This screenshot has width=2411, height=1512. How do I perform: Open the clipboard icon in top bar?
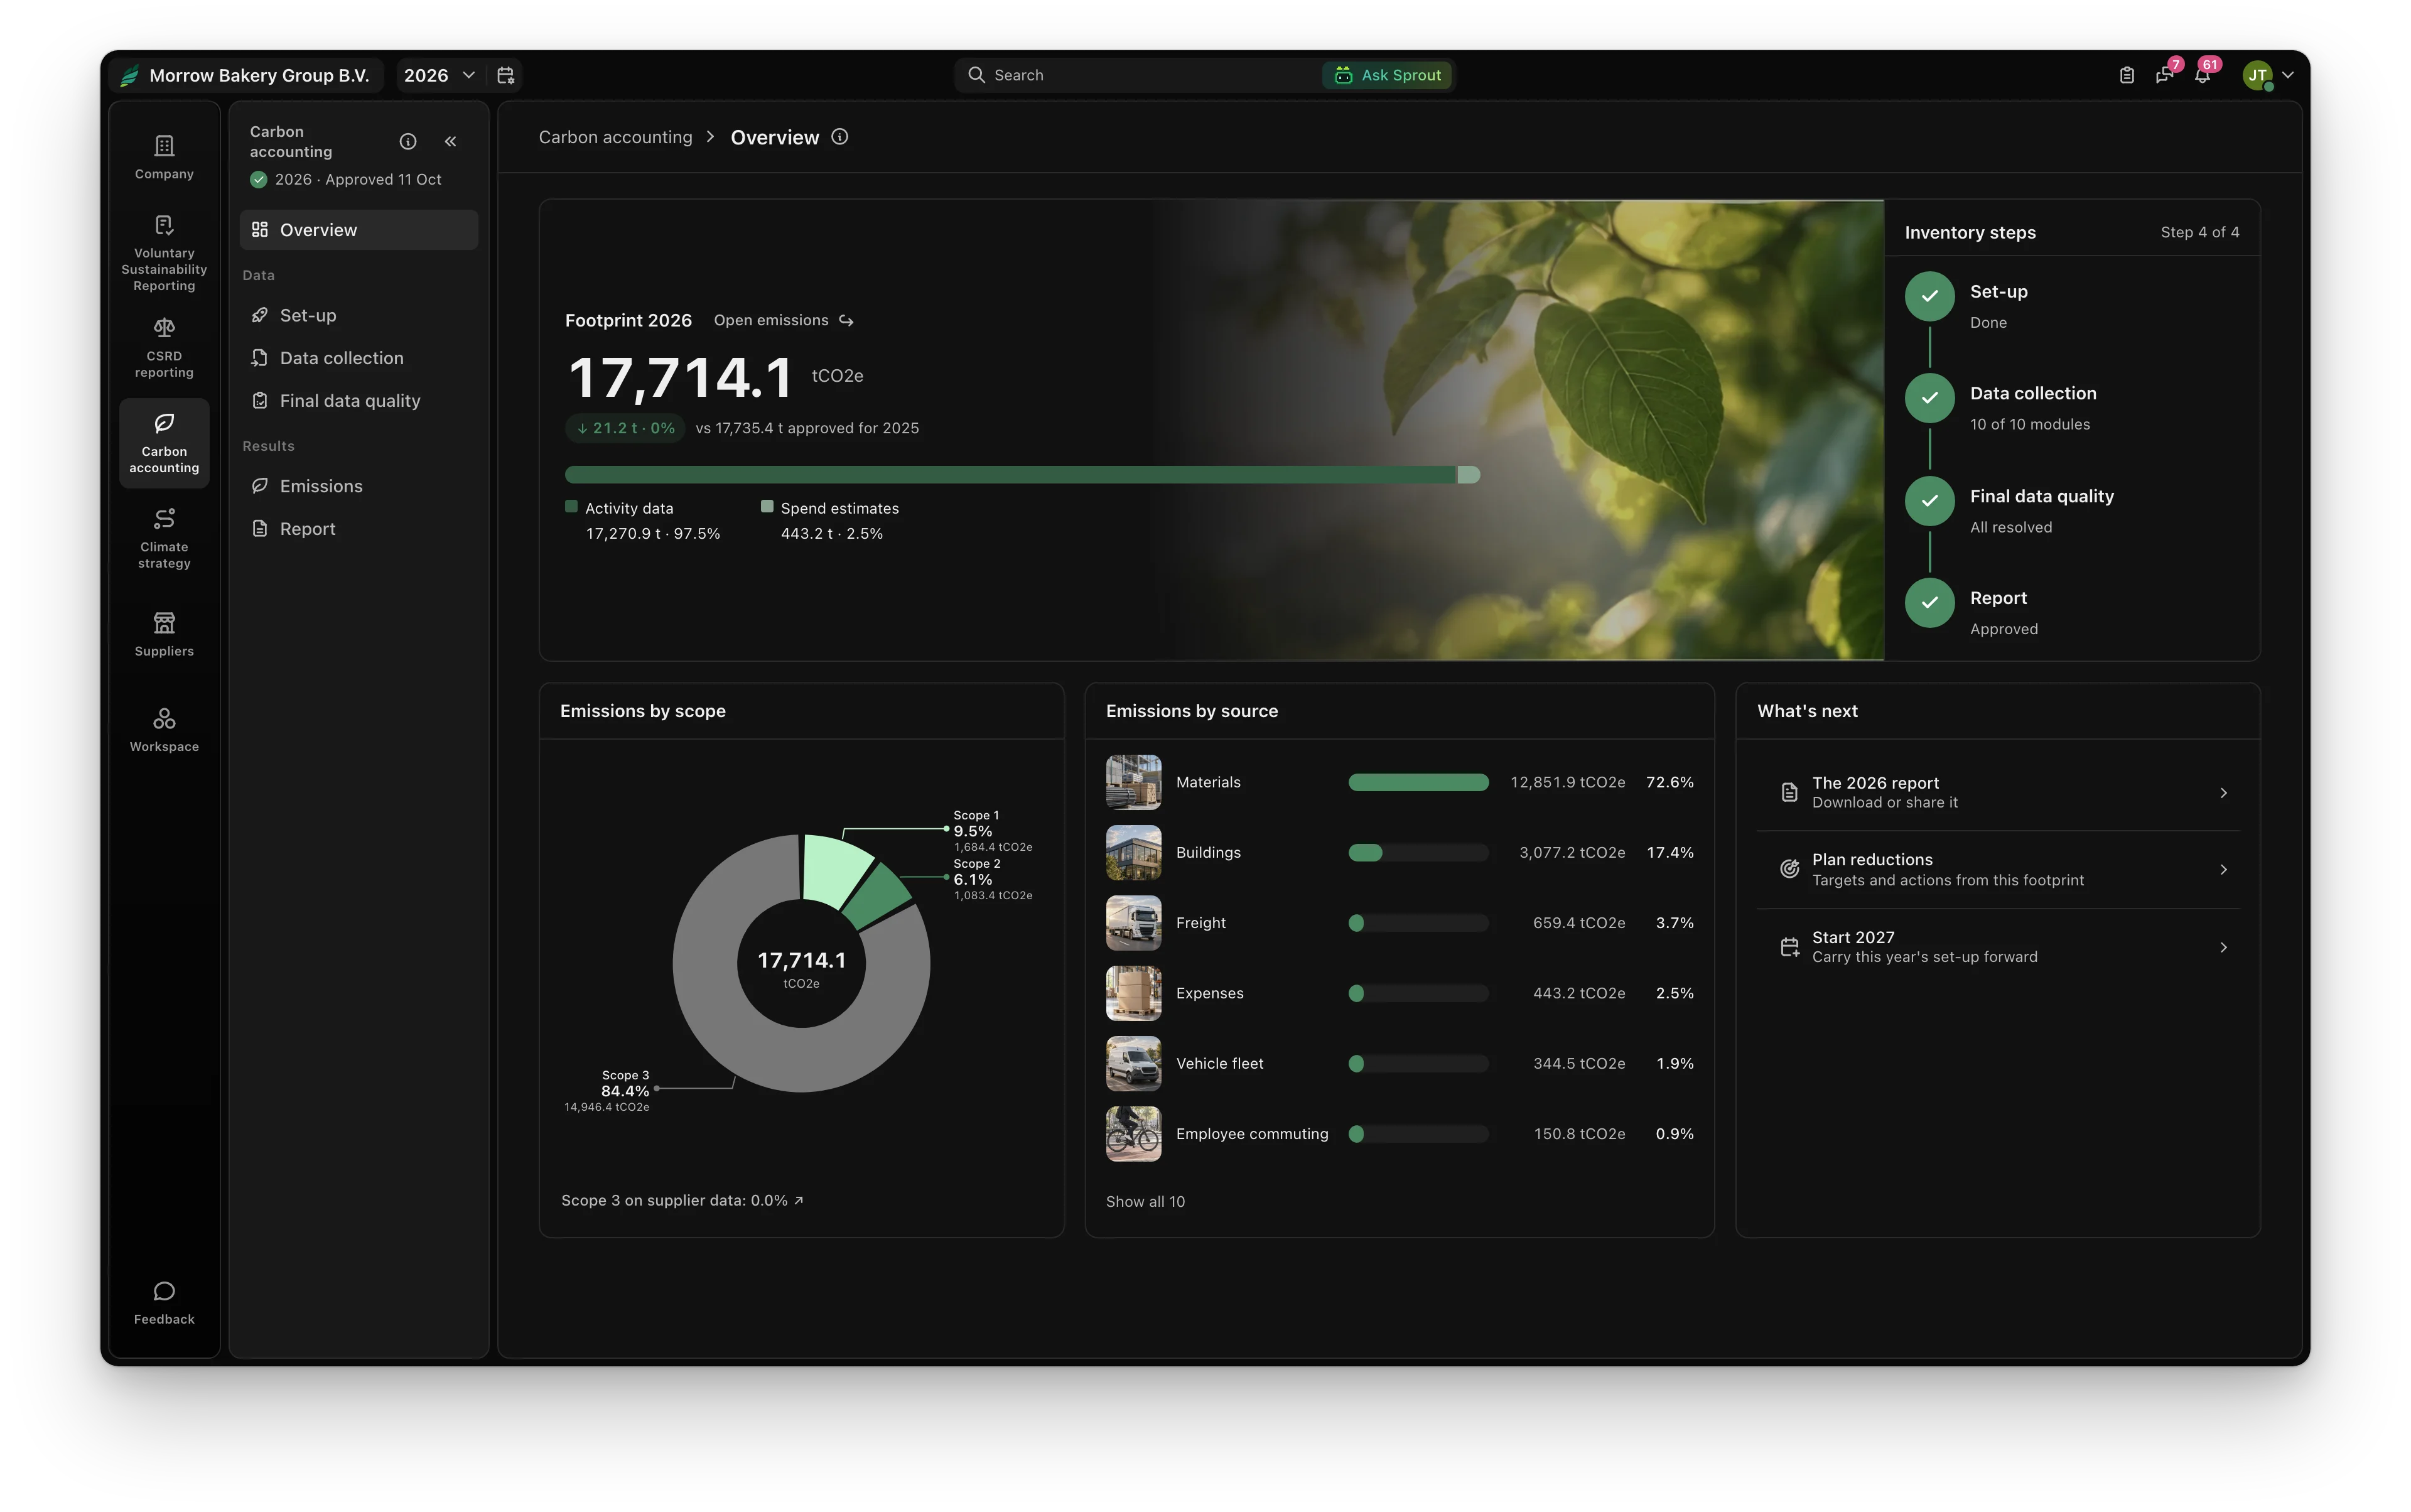coord(2127,75)
